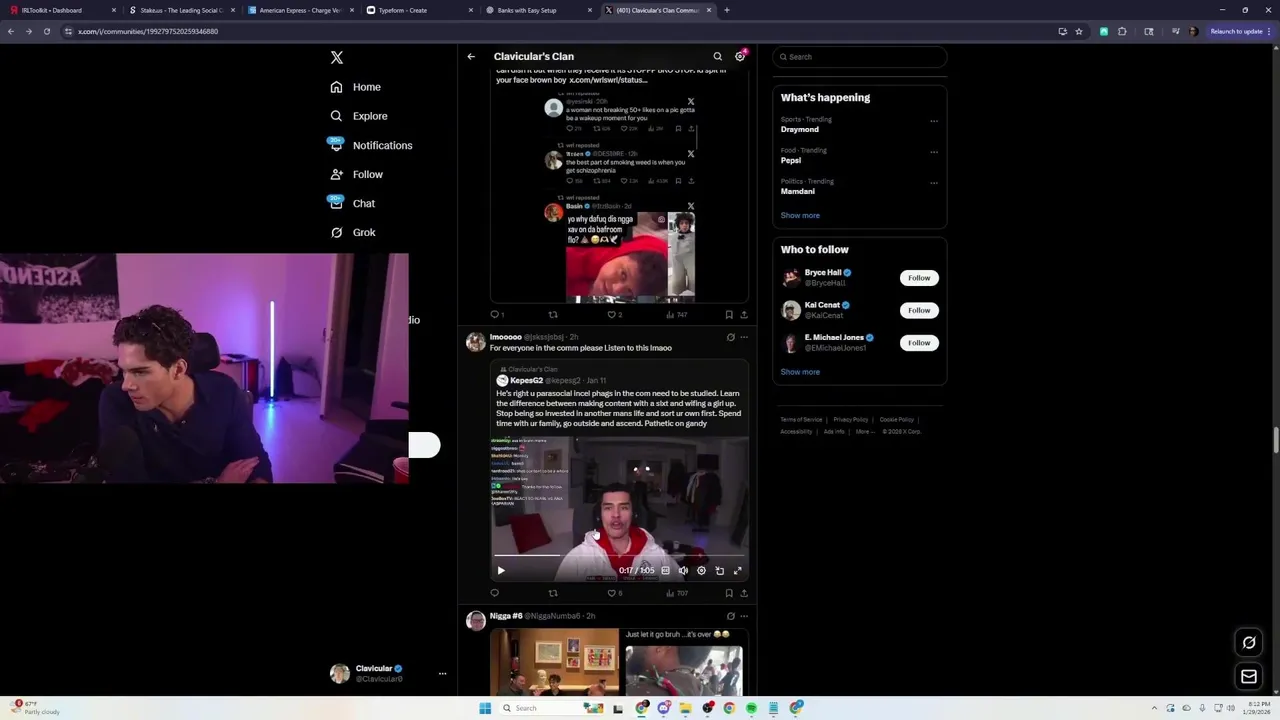Open floating Grok button
The width and height of the screenshot is (1280, 720).
(1249, 643)
